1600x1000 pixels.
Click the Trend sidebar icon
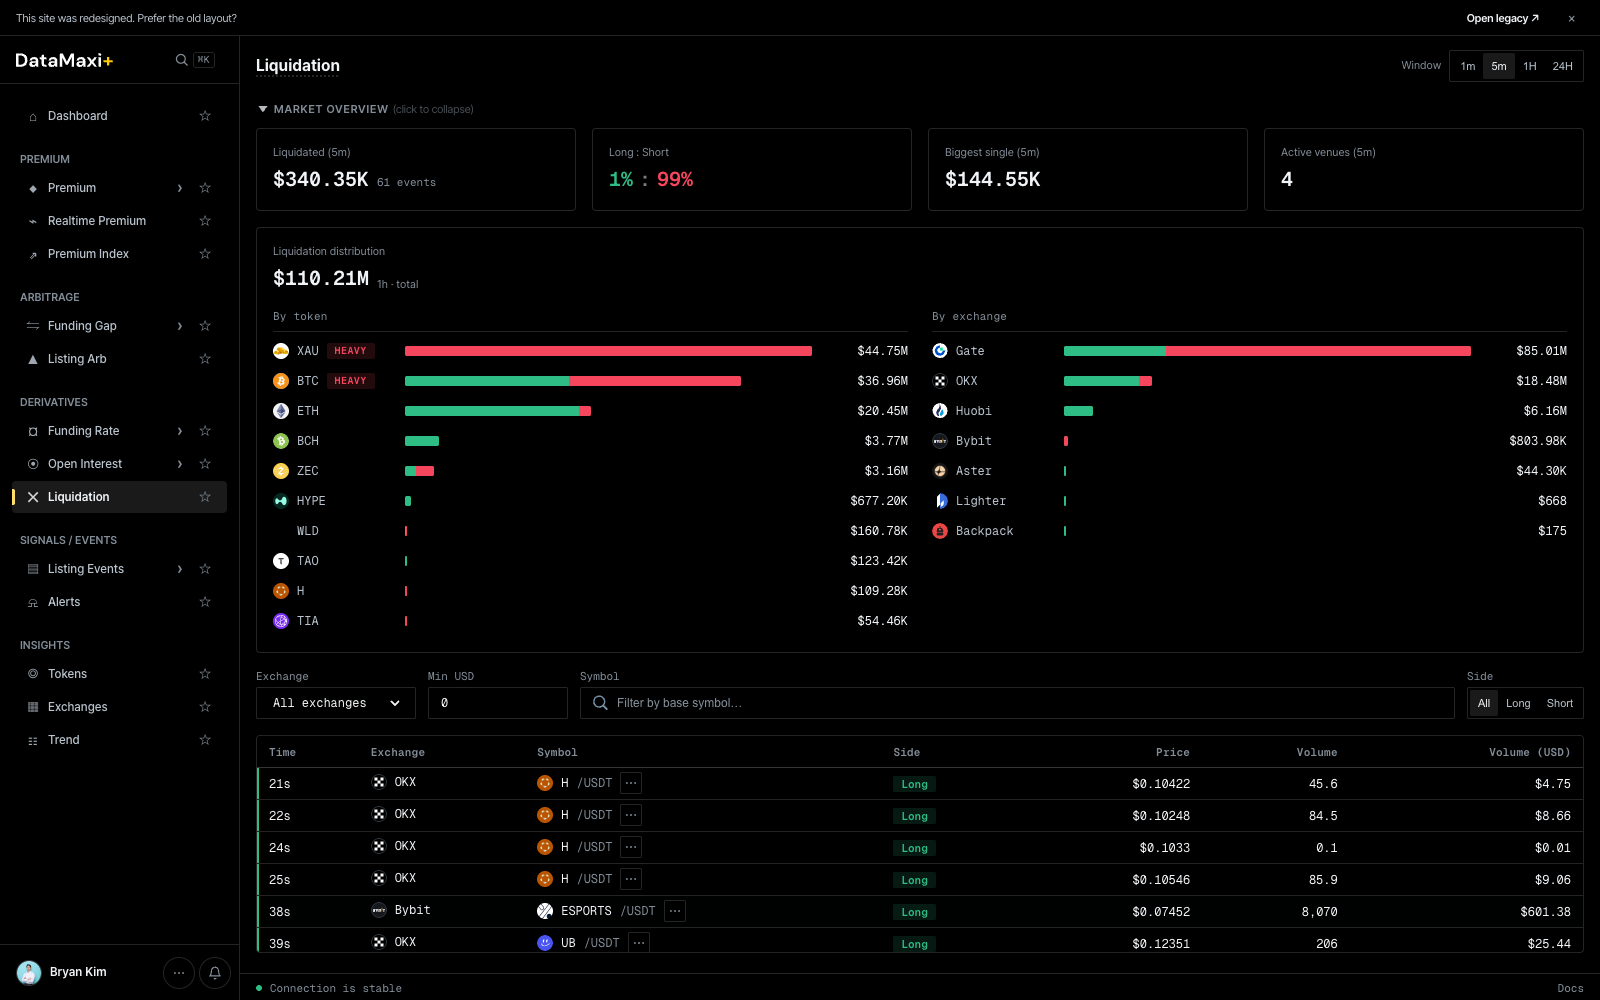(x=33, y=740)
